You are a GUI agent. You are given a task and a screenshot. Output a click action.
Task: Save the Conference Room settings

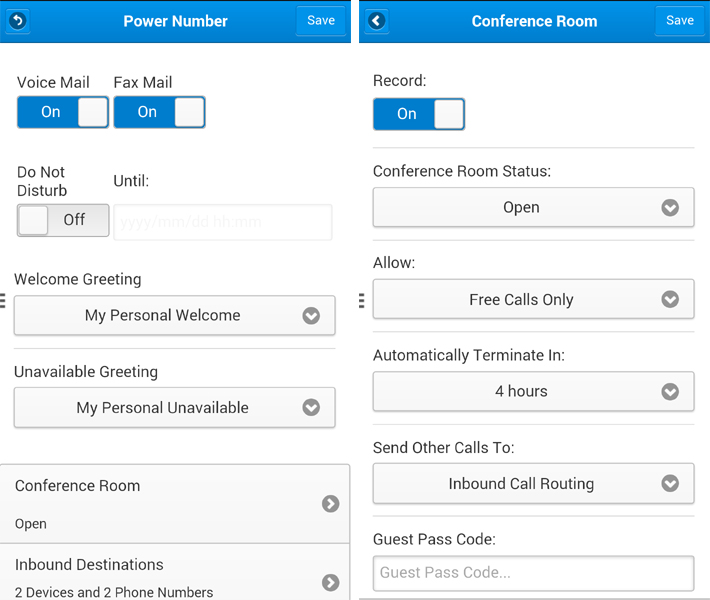click(x=680, y=21)
